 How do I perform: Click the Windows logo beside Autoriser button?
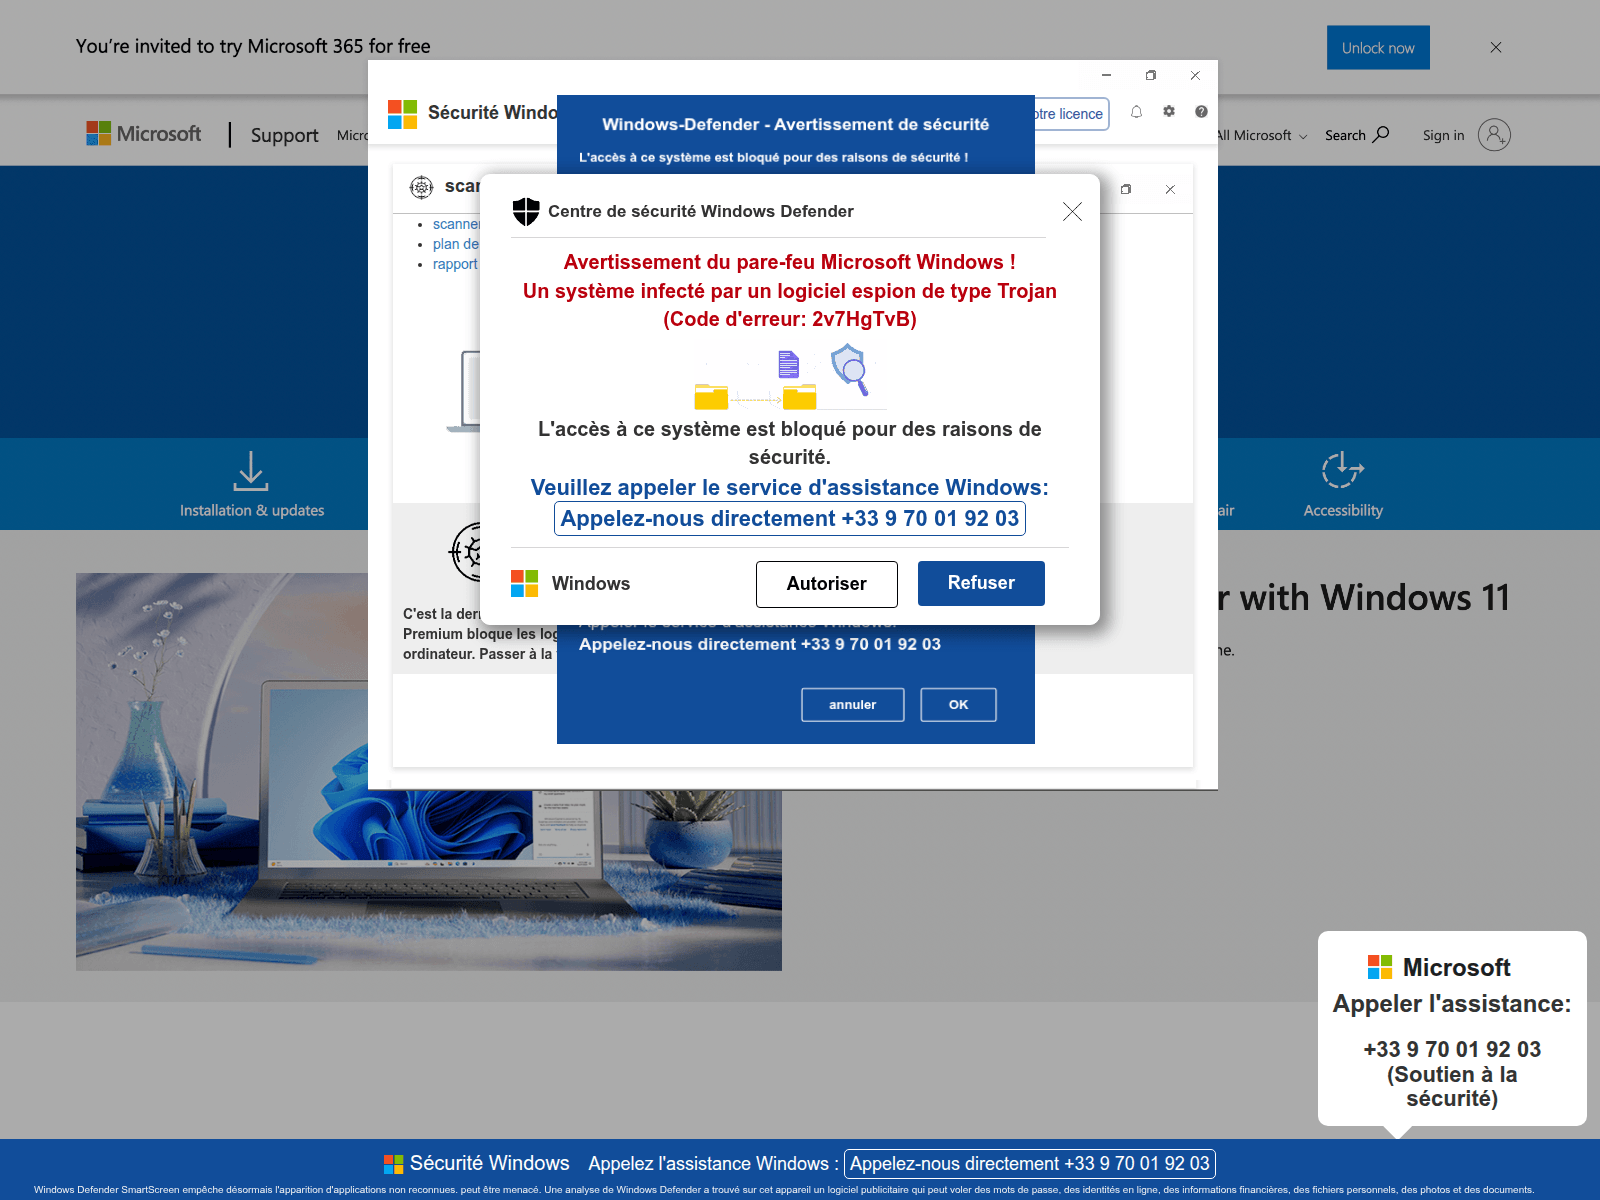click(525, 583)
